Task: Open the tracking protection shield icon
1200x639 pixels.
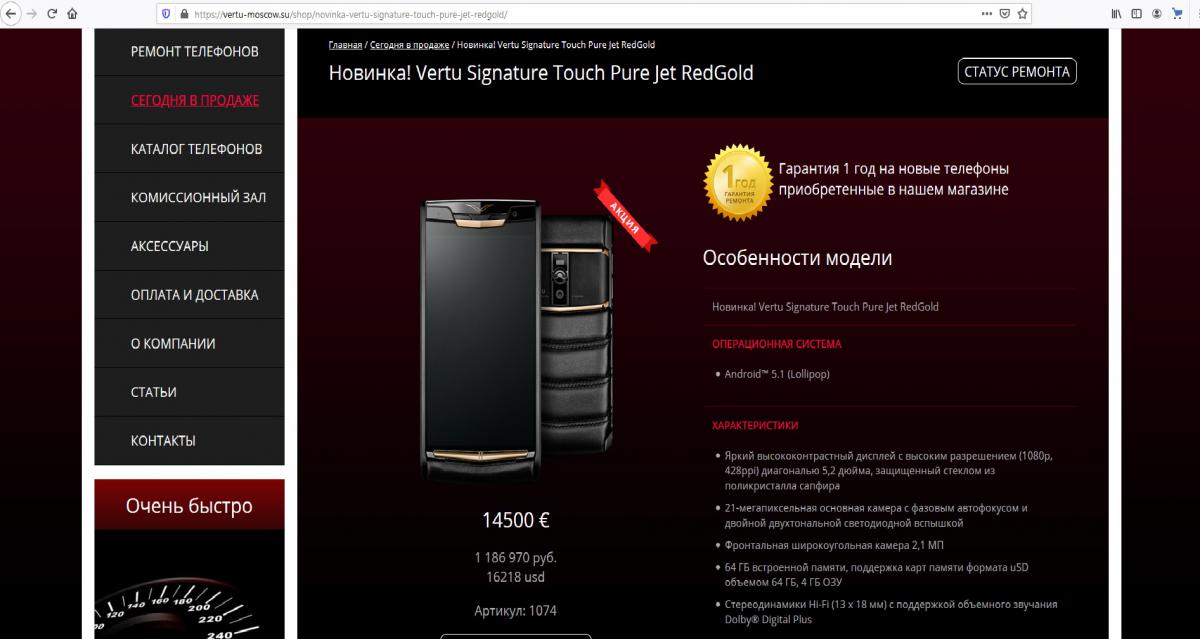Action: tap(167, 14)
